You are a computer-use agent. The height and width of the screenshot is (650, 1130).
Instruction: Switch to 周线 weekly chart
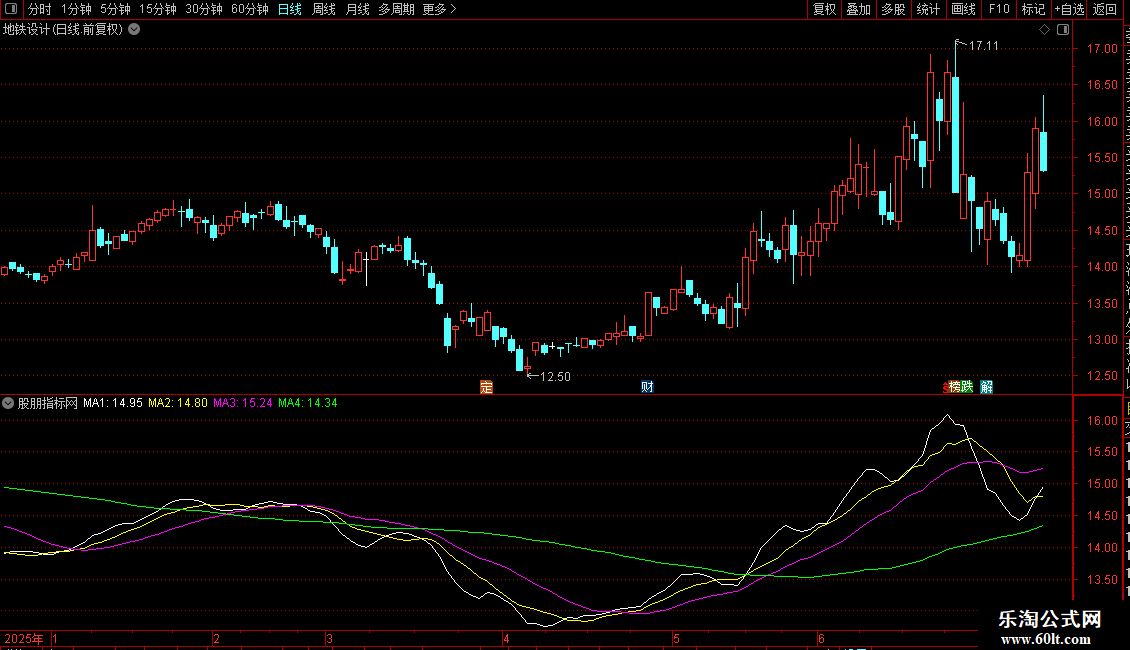pos(324,9)
